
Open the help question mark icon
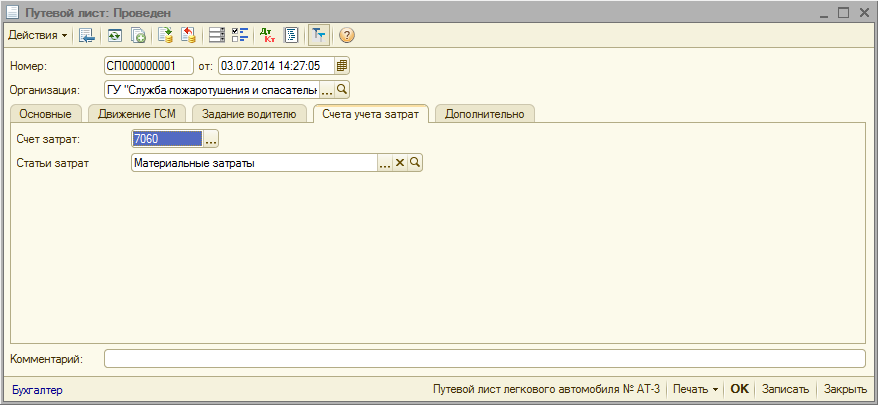tap(347, 35)
